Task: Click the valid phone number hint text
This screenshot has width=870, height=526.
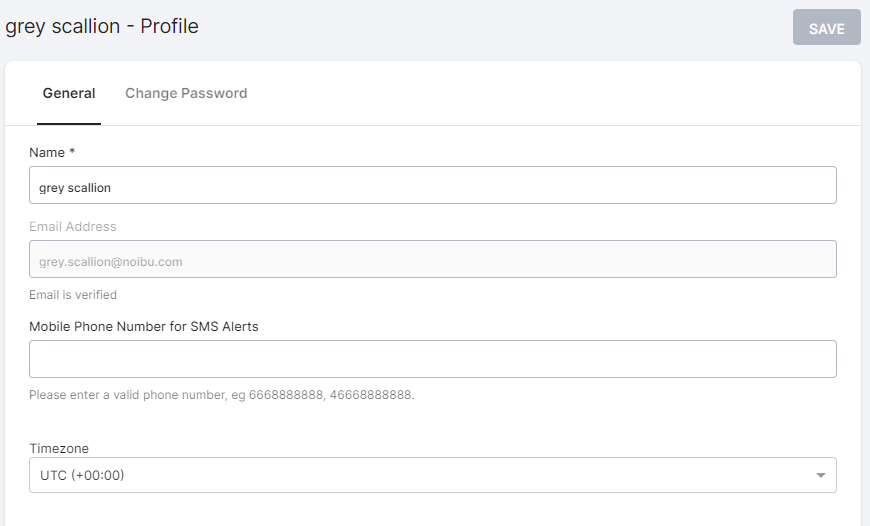Action: point(221,395)
